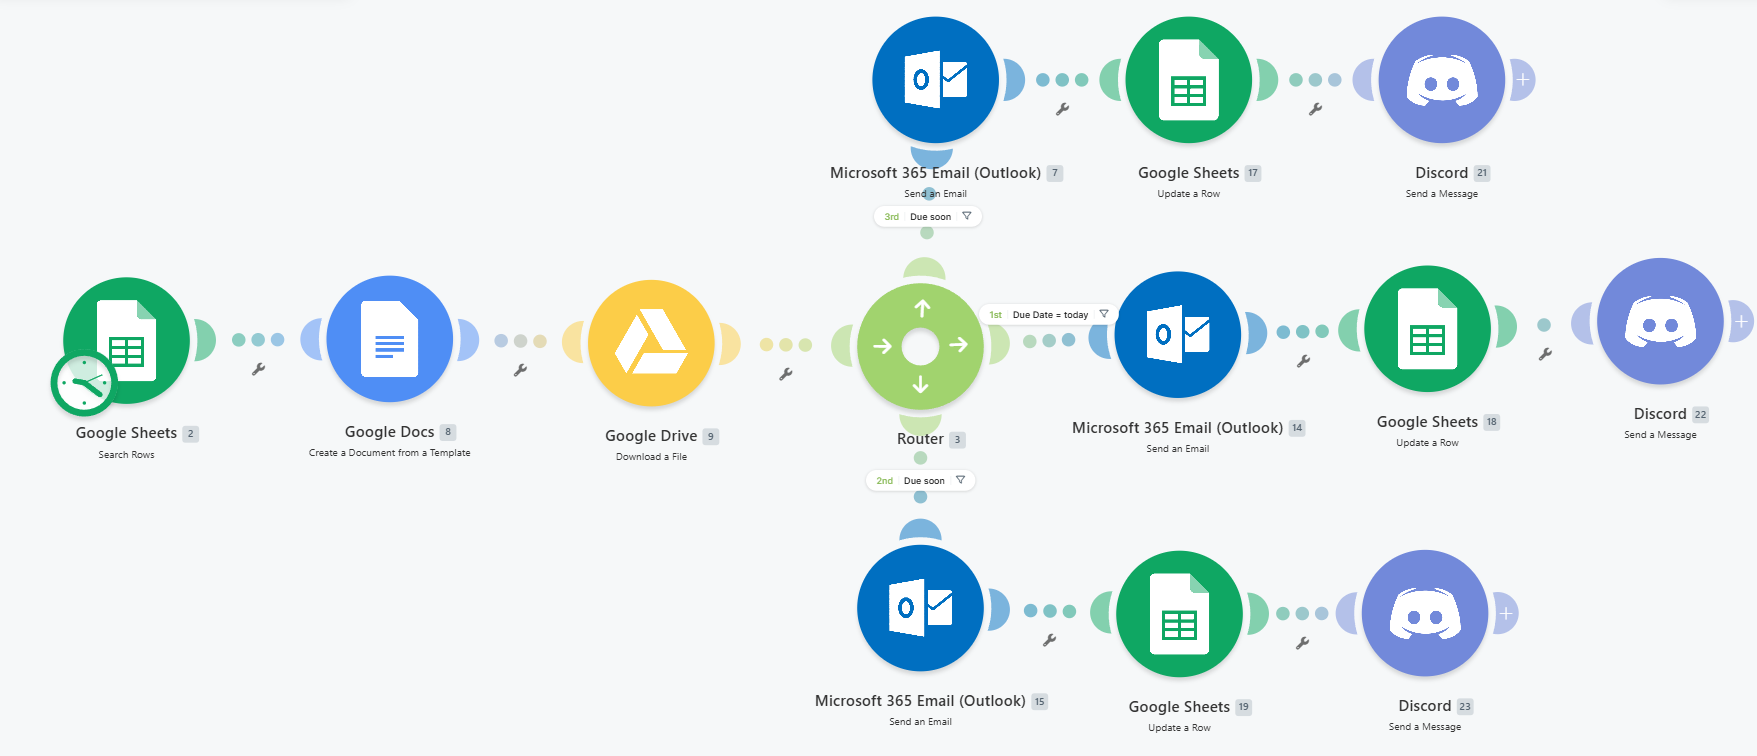
Task: Click number badge 3 beside Router
Action: click(x=957, y=439)
